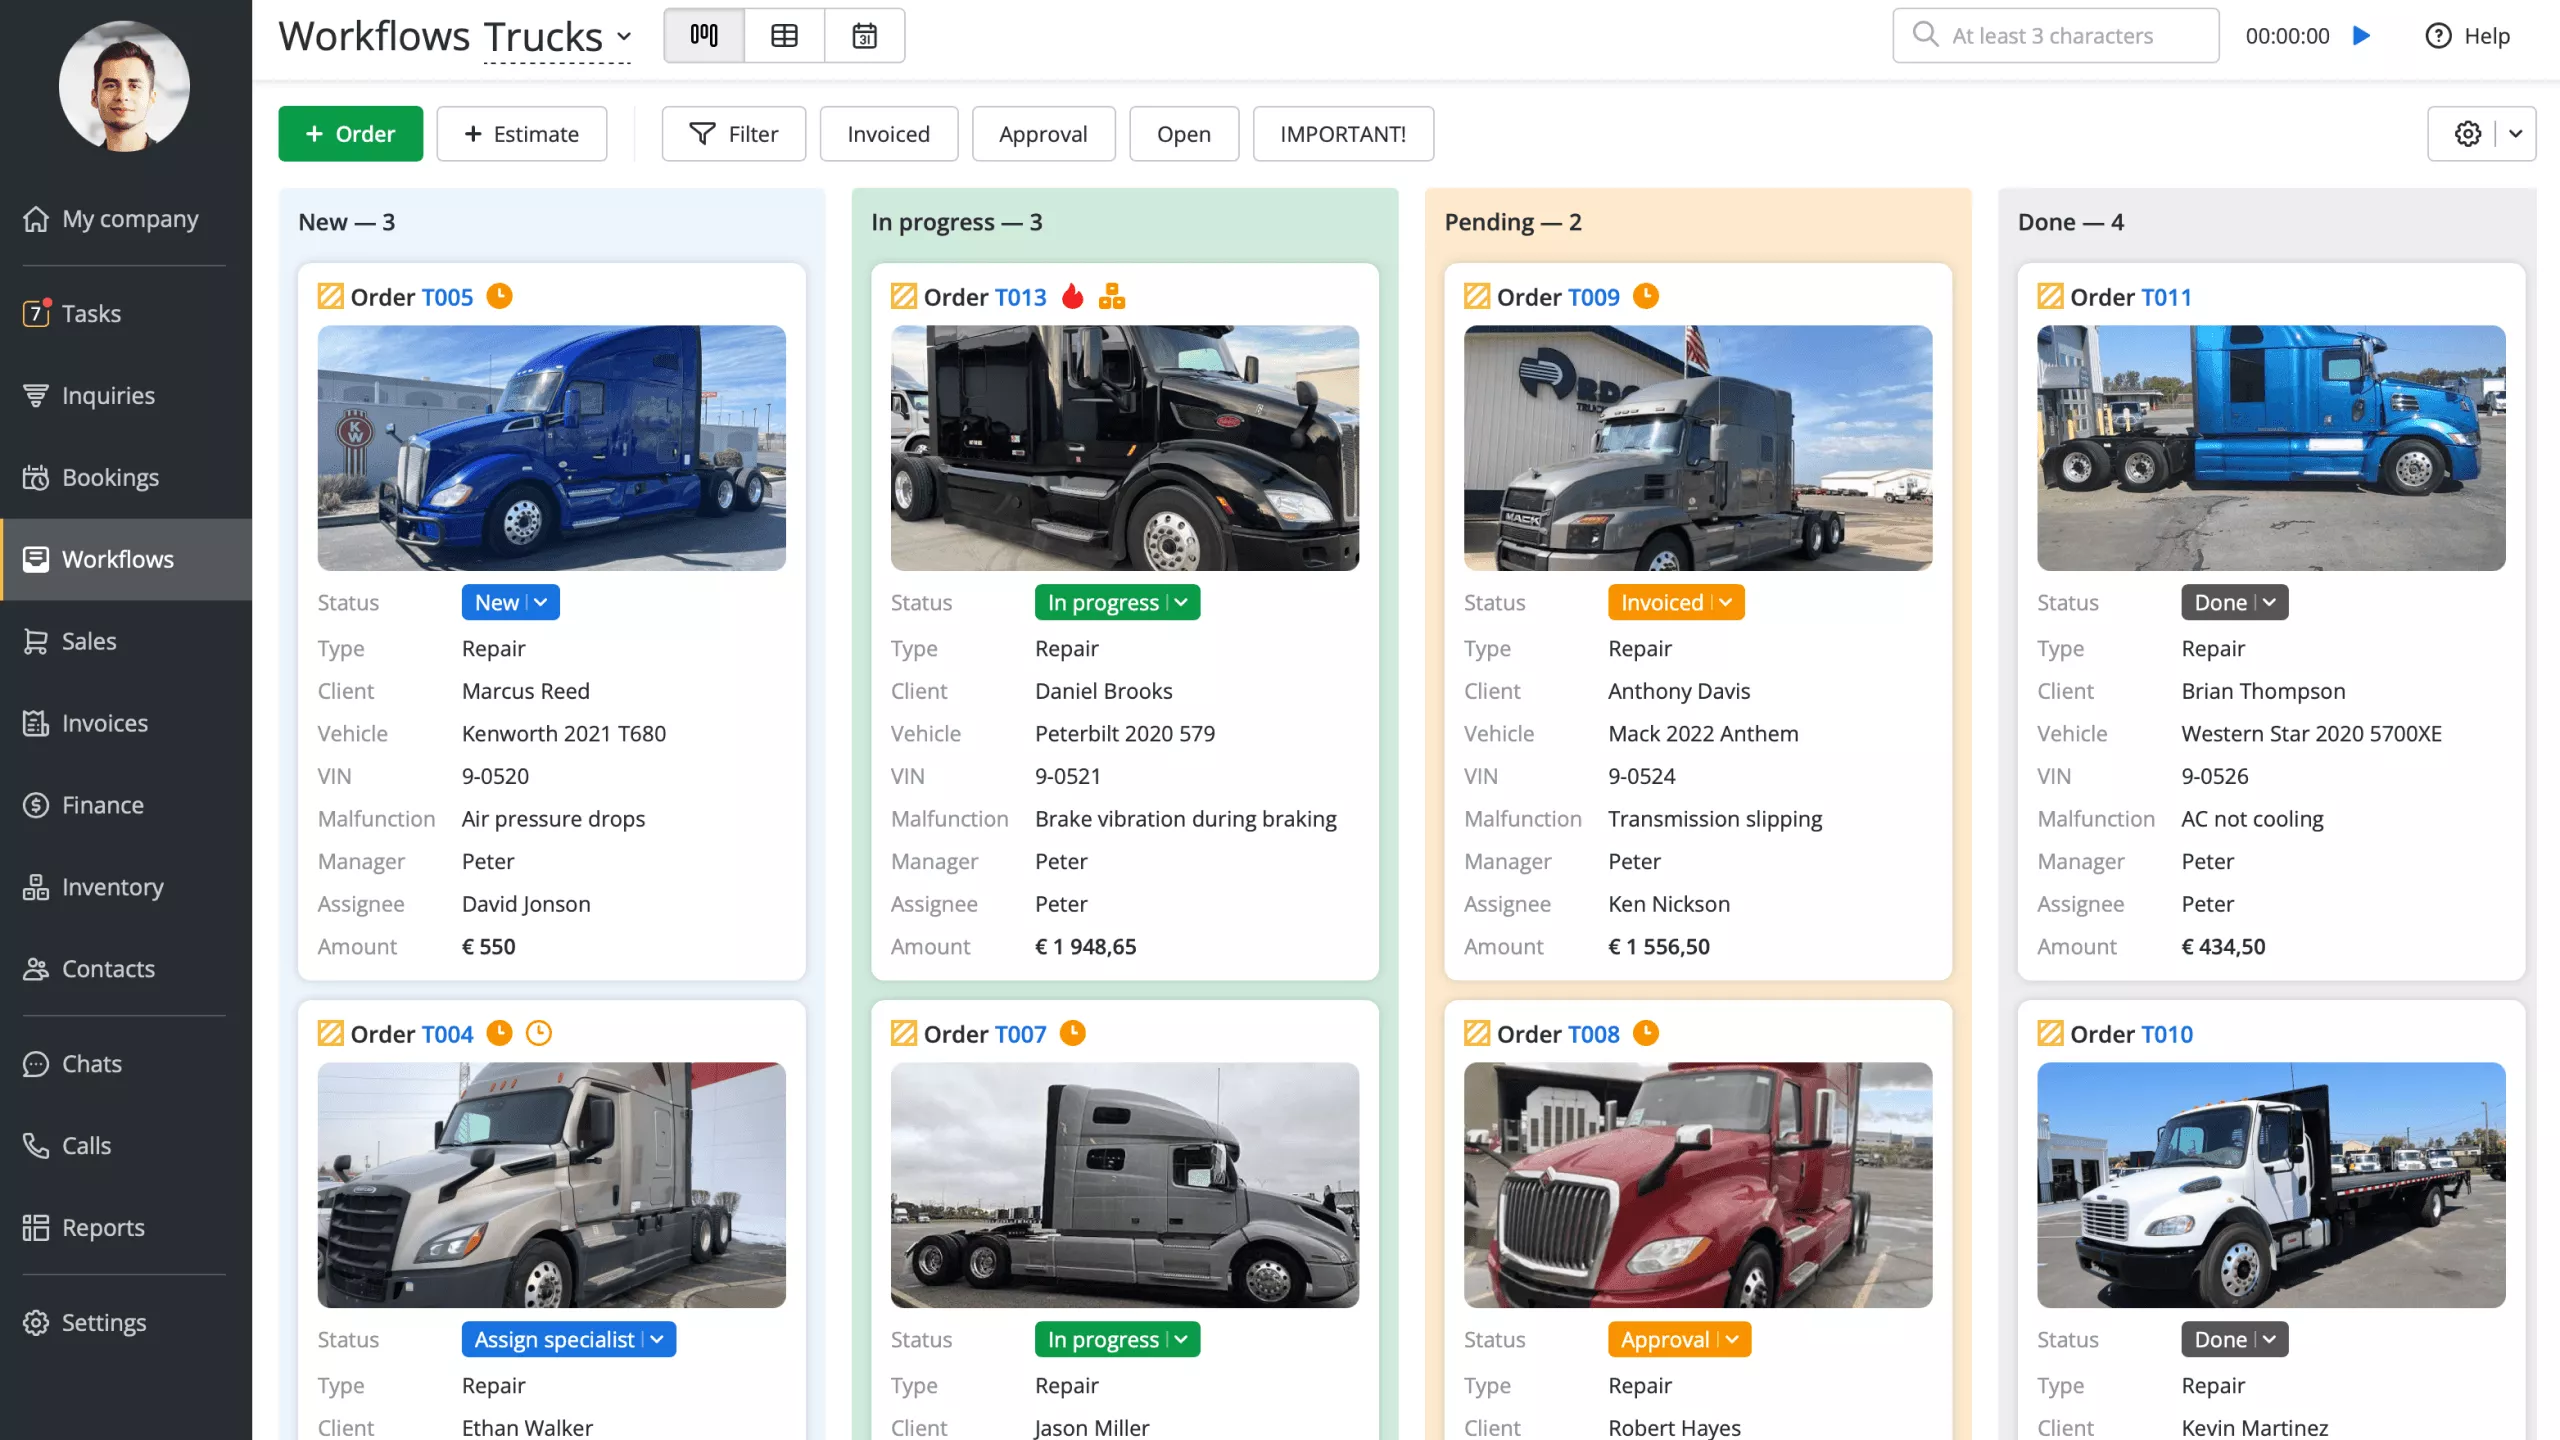Change T005 status New dropdown
Viewport: 2560px width, 1440px height.
coord(510,602)
